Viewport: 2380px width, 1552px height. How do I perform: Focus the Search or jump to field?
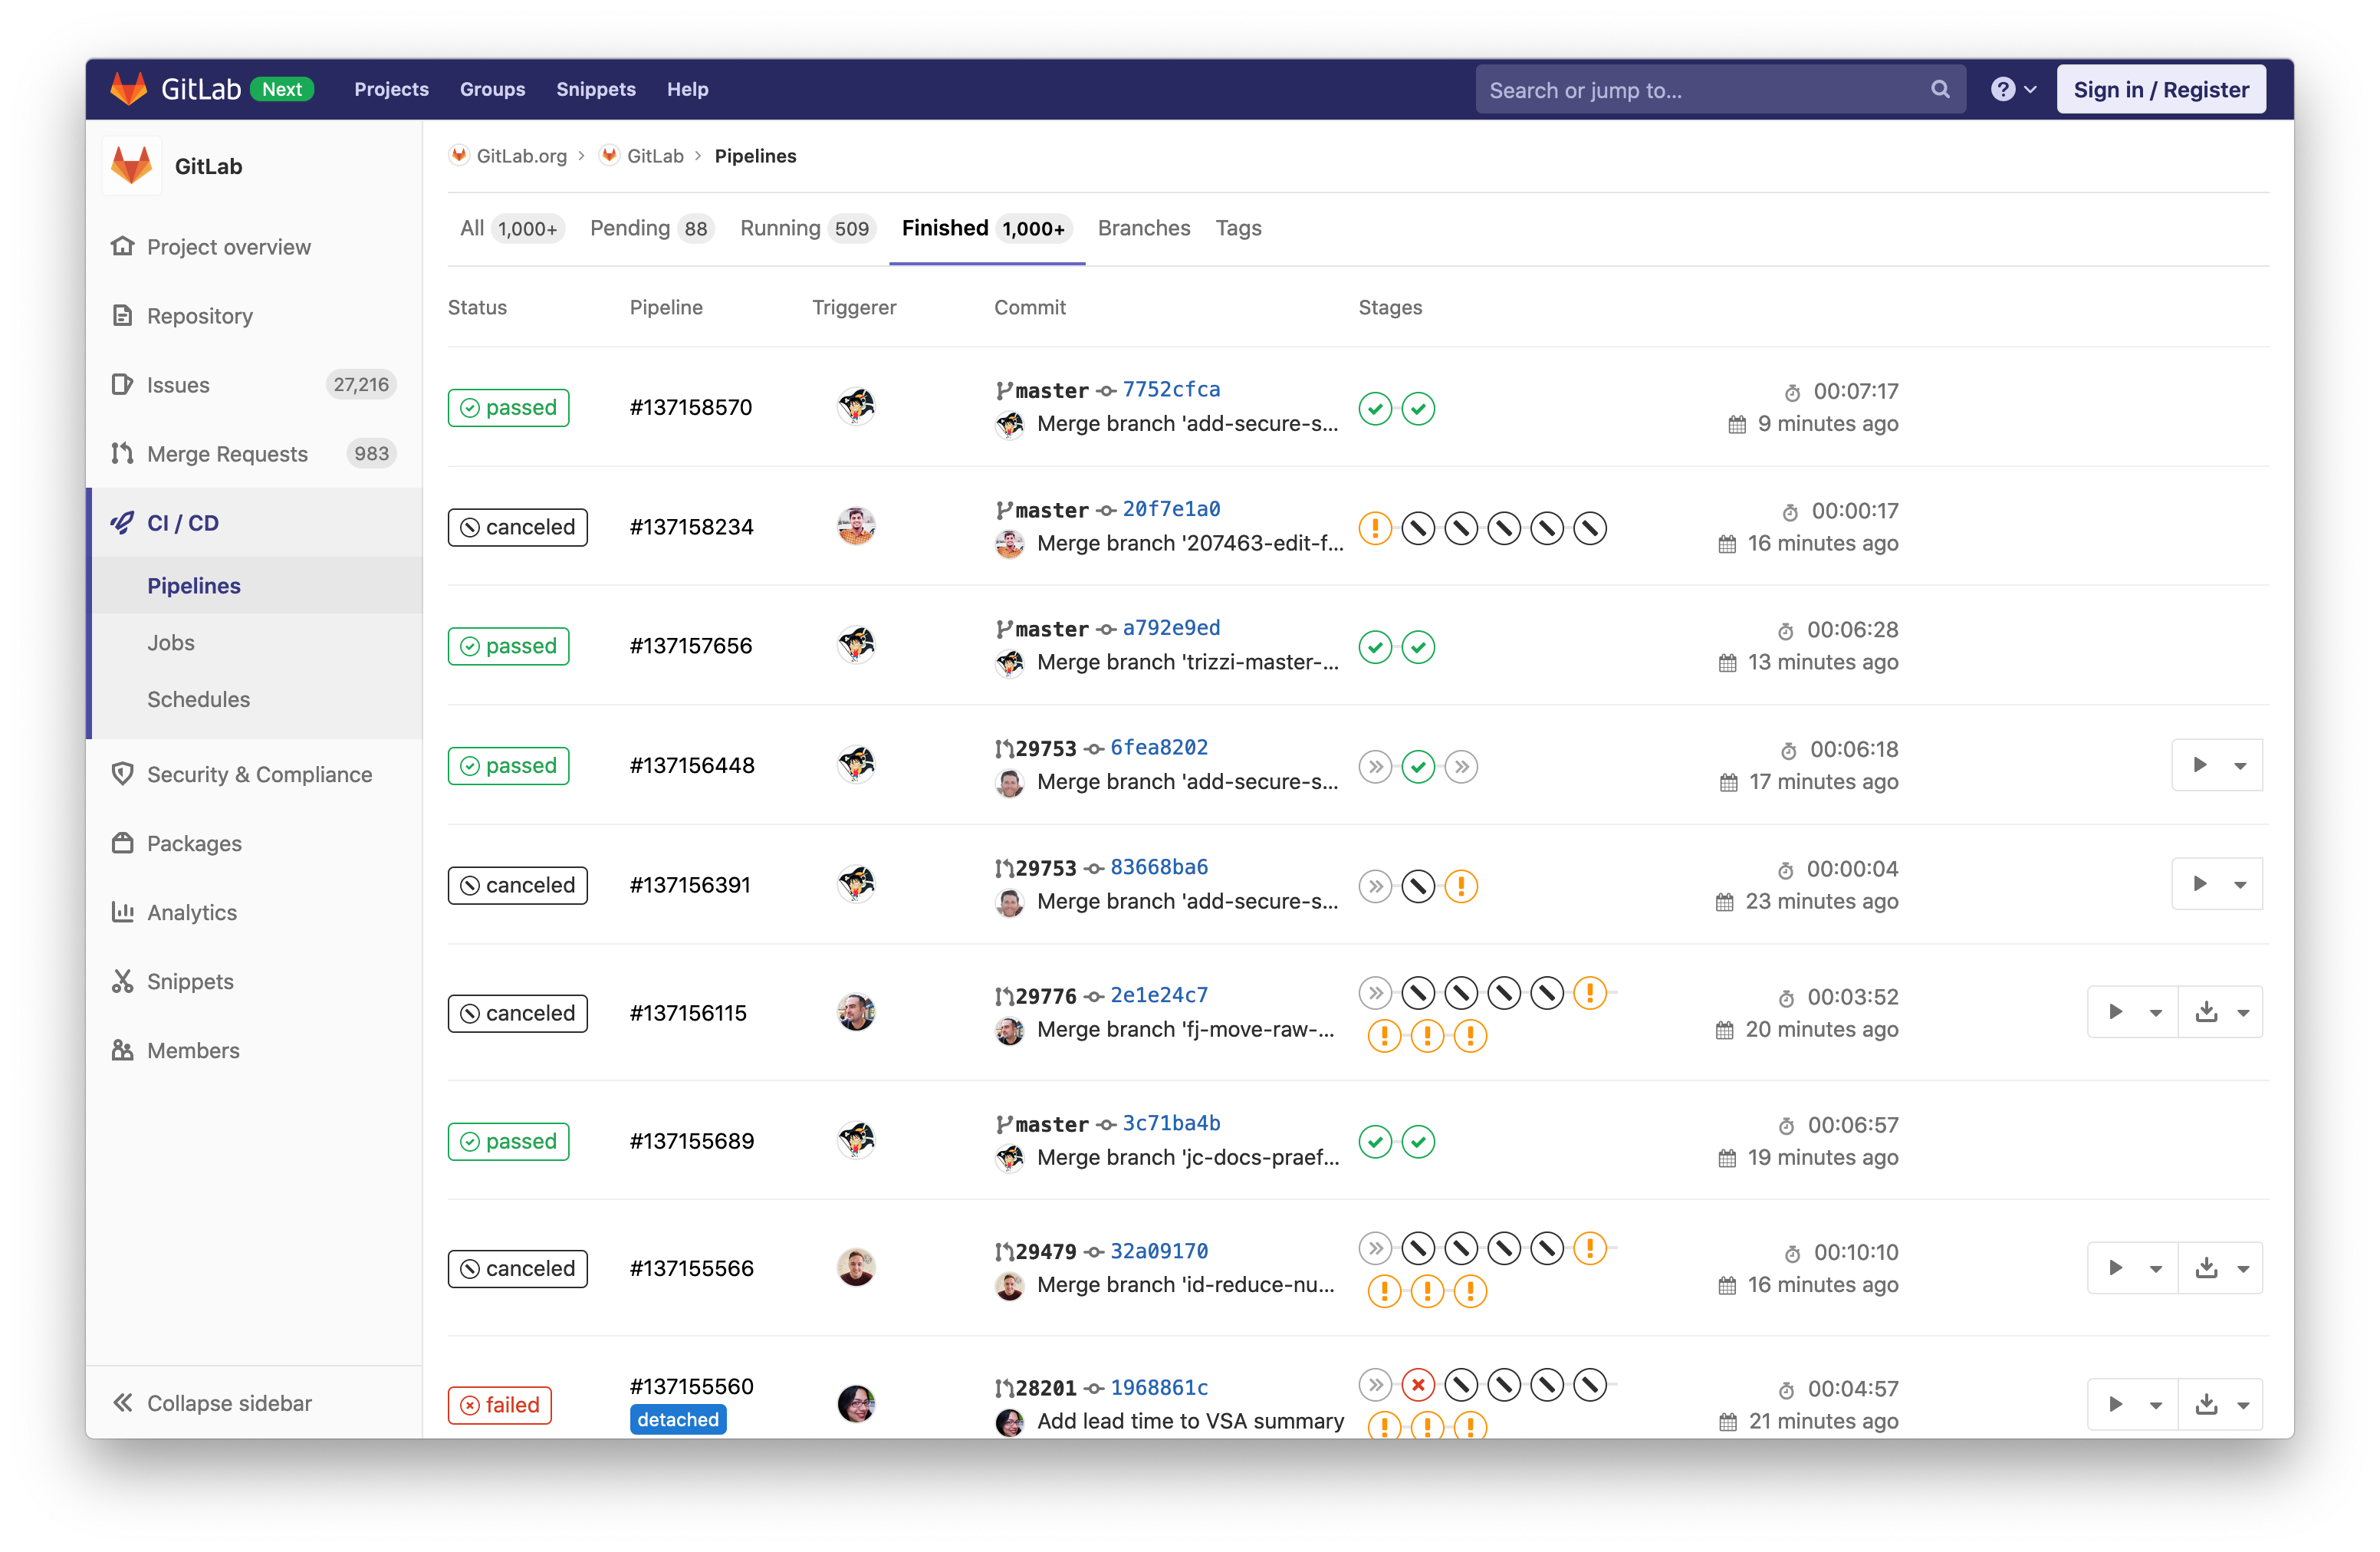(1700, 89)
